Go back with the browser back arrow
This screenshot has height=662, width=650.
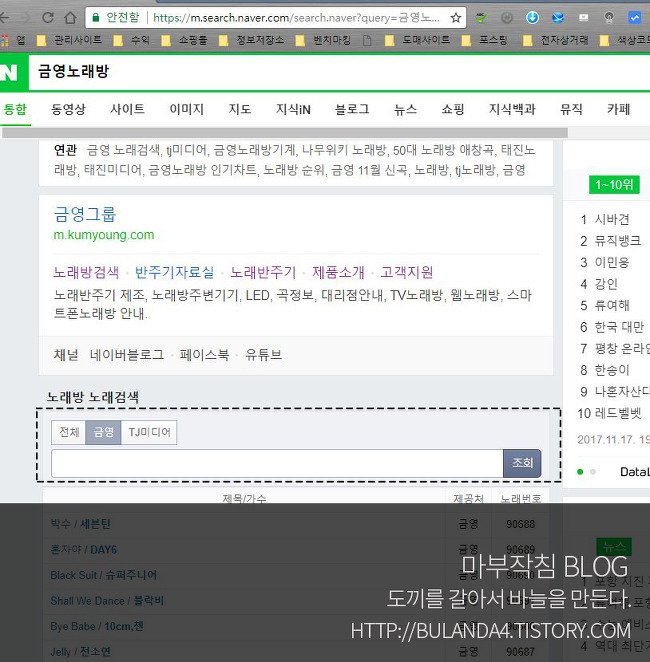coord(4,17)
